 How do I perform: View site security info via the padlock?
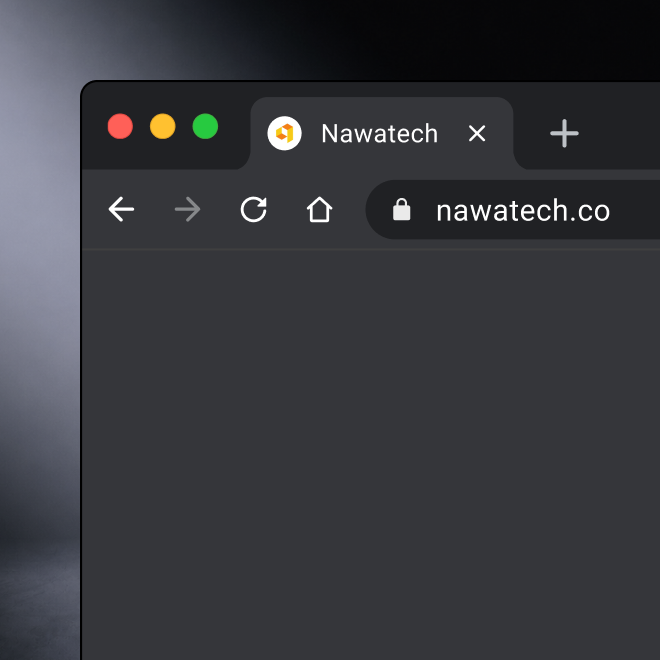402,209
